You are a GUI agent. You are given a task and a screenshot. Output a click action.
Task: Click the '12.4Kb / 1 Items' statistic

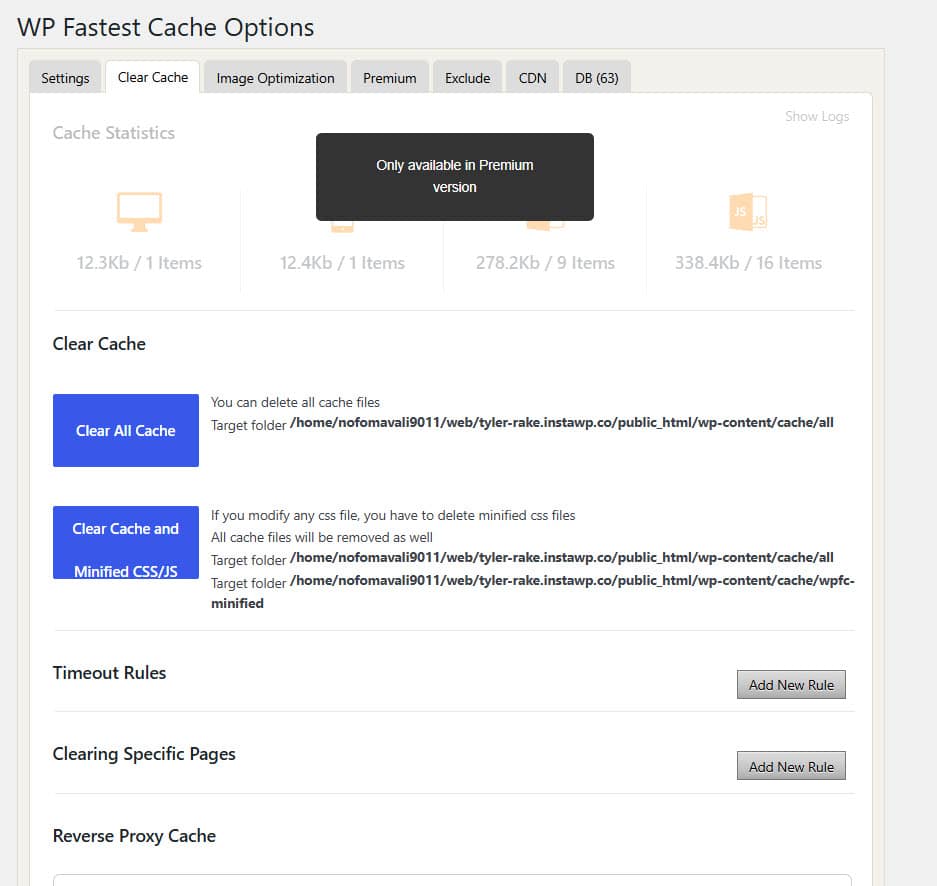(342, 263)
